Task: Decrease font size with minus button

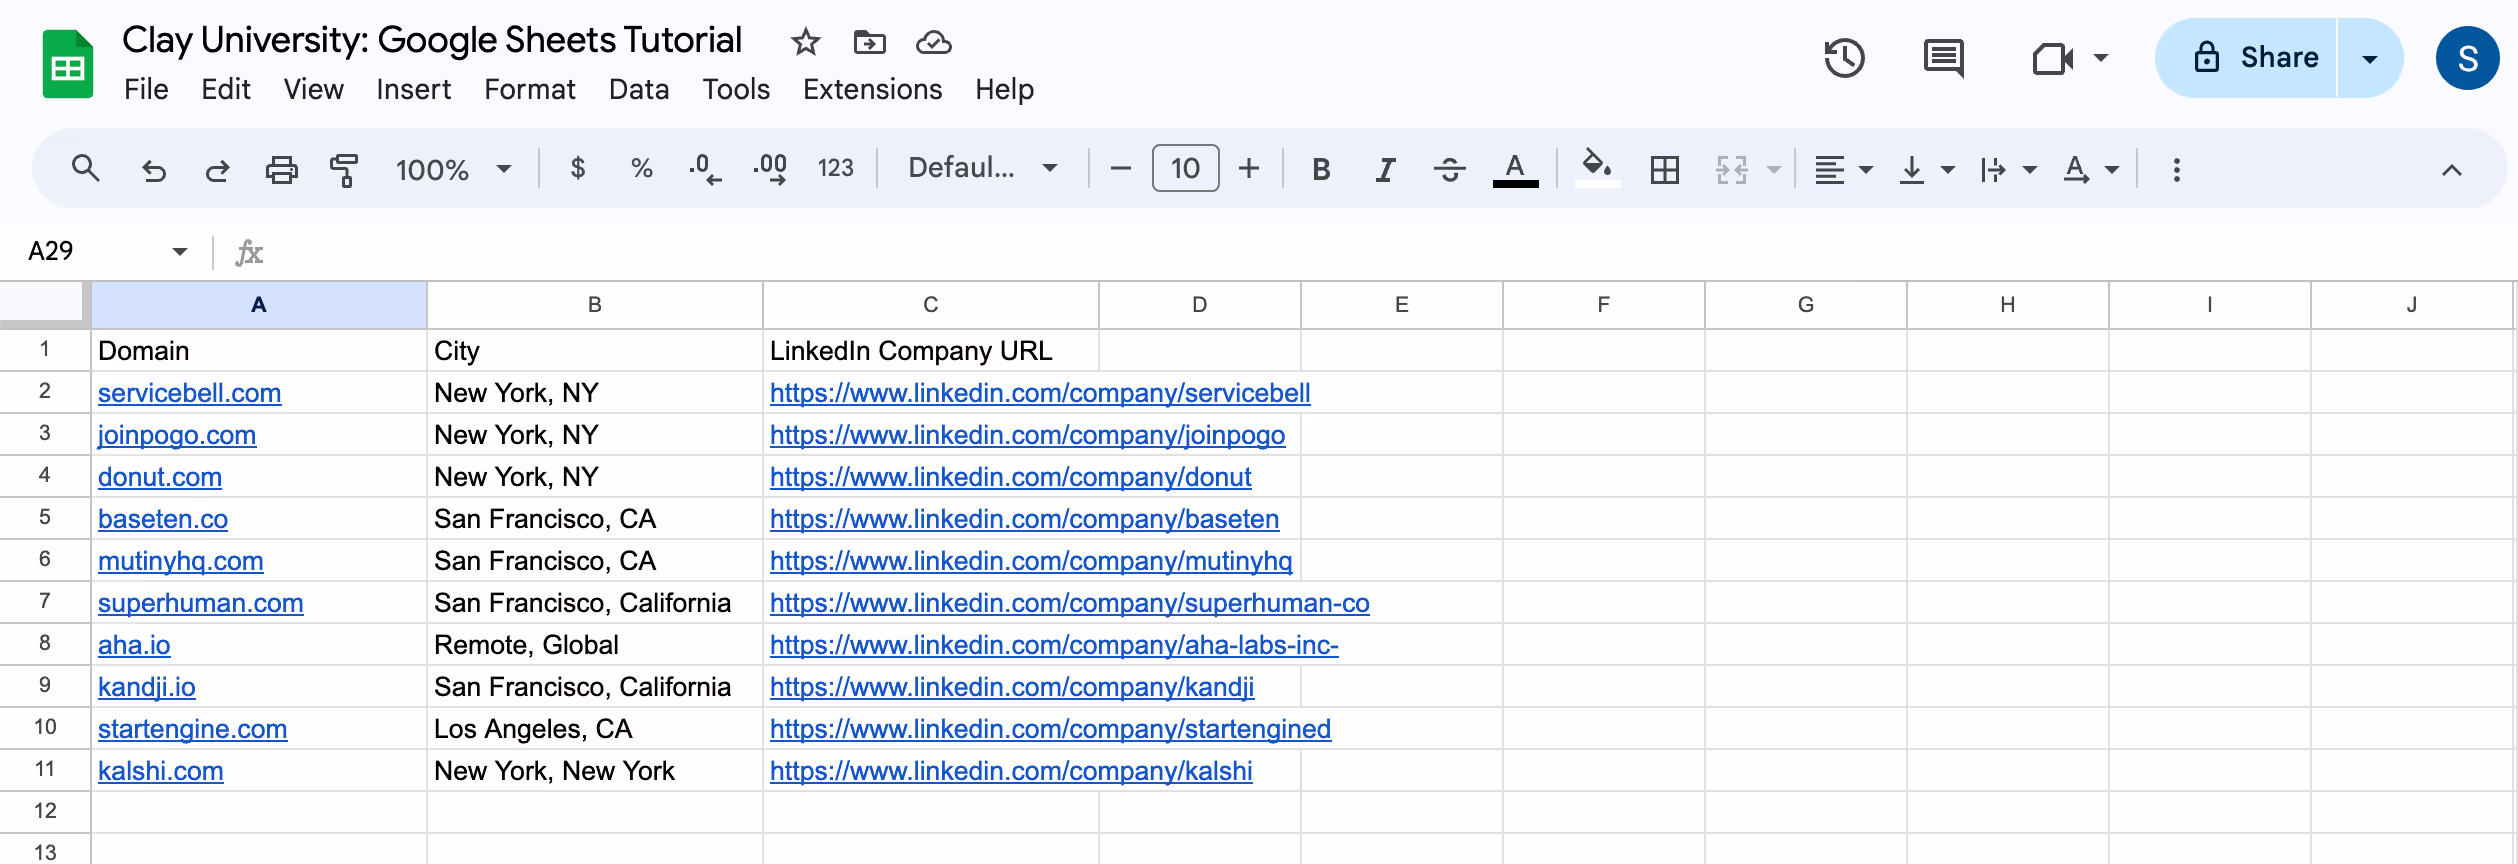Action: 1120,168
